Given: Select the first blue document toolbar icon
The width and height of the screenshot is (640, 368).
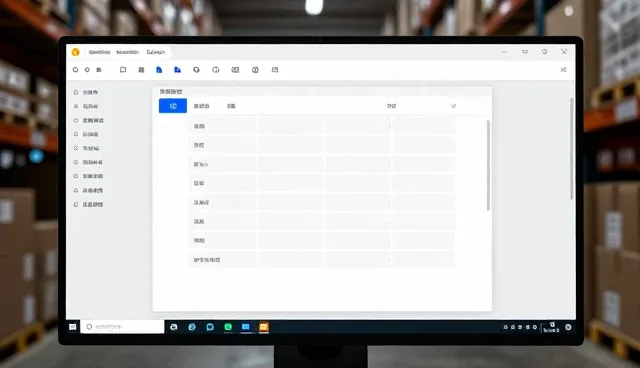Looking at the screenshot, I should [159, 70].
